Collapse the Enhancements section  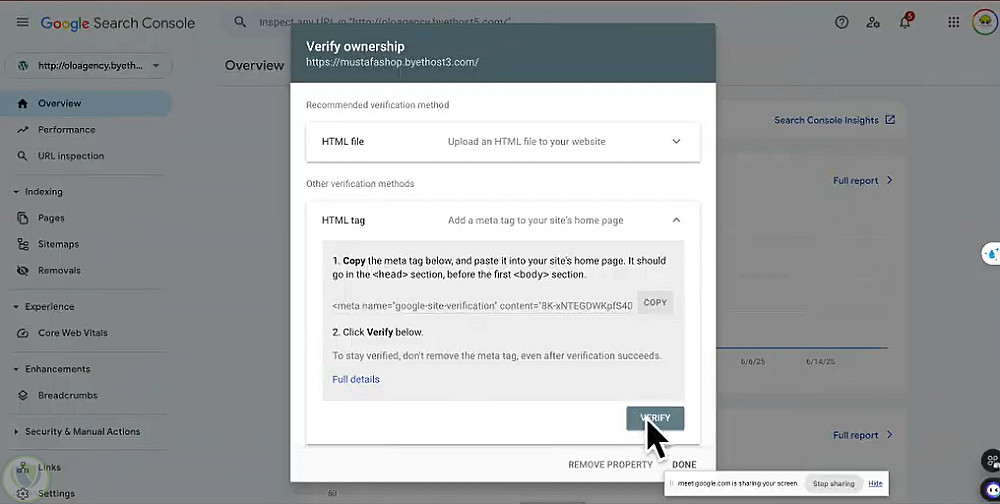click(16, 369)
